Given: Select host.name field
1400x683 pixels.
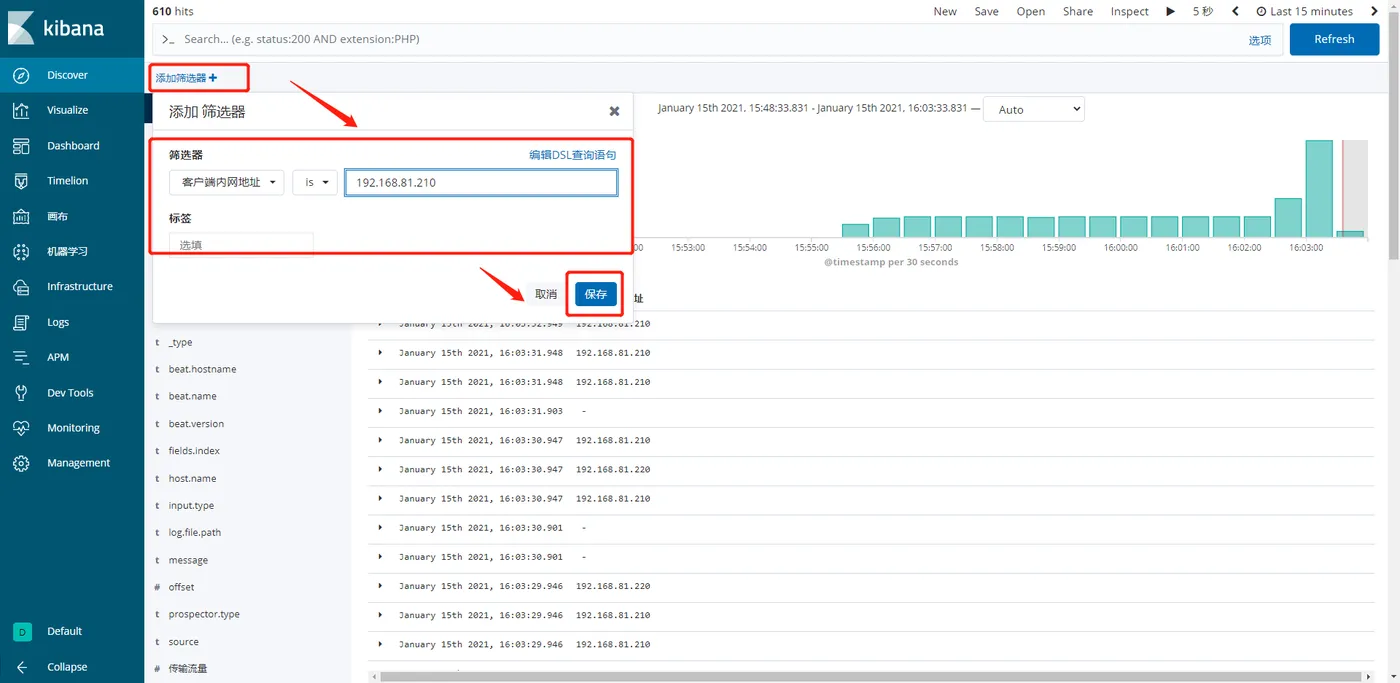Looking at the screenshot, I should pos(192,478).
